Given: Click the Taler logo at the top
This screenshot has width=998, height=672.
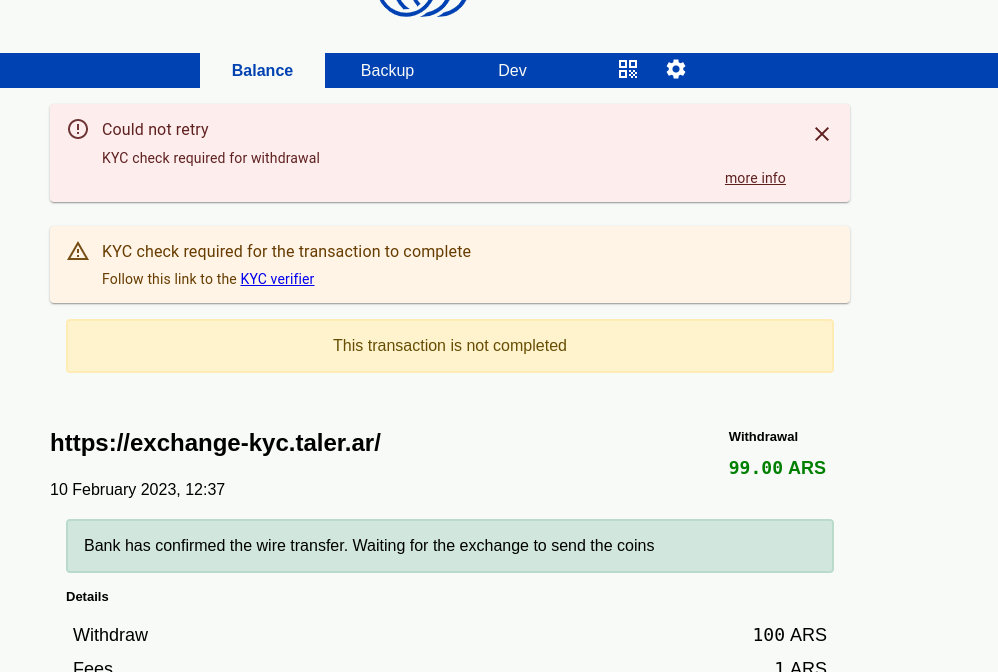Looking at the screenshot, I should point(423,8).
